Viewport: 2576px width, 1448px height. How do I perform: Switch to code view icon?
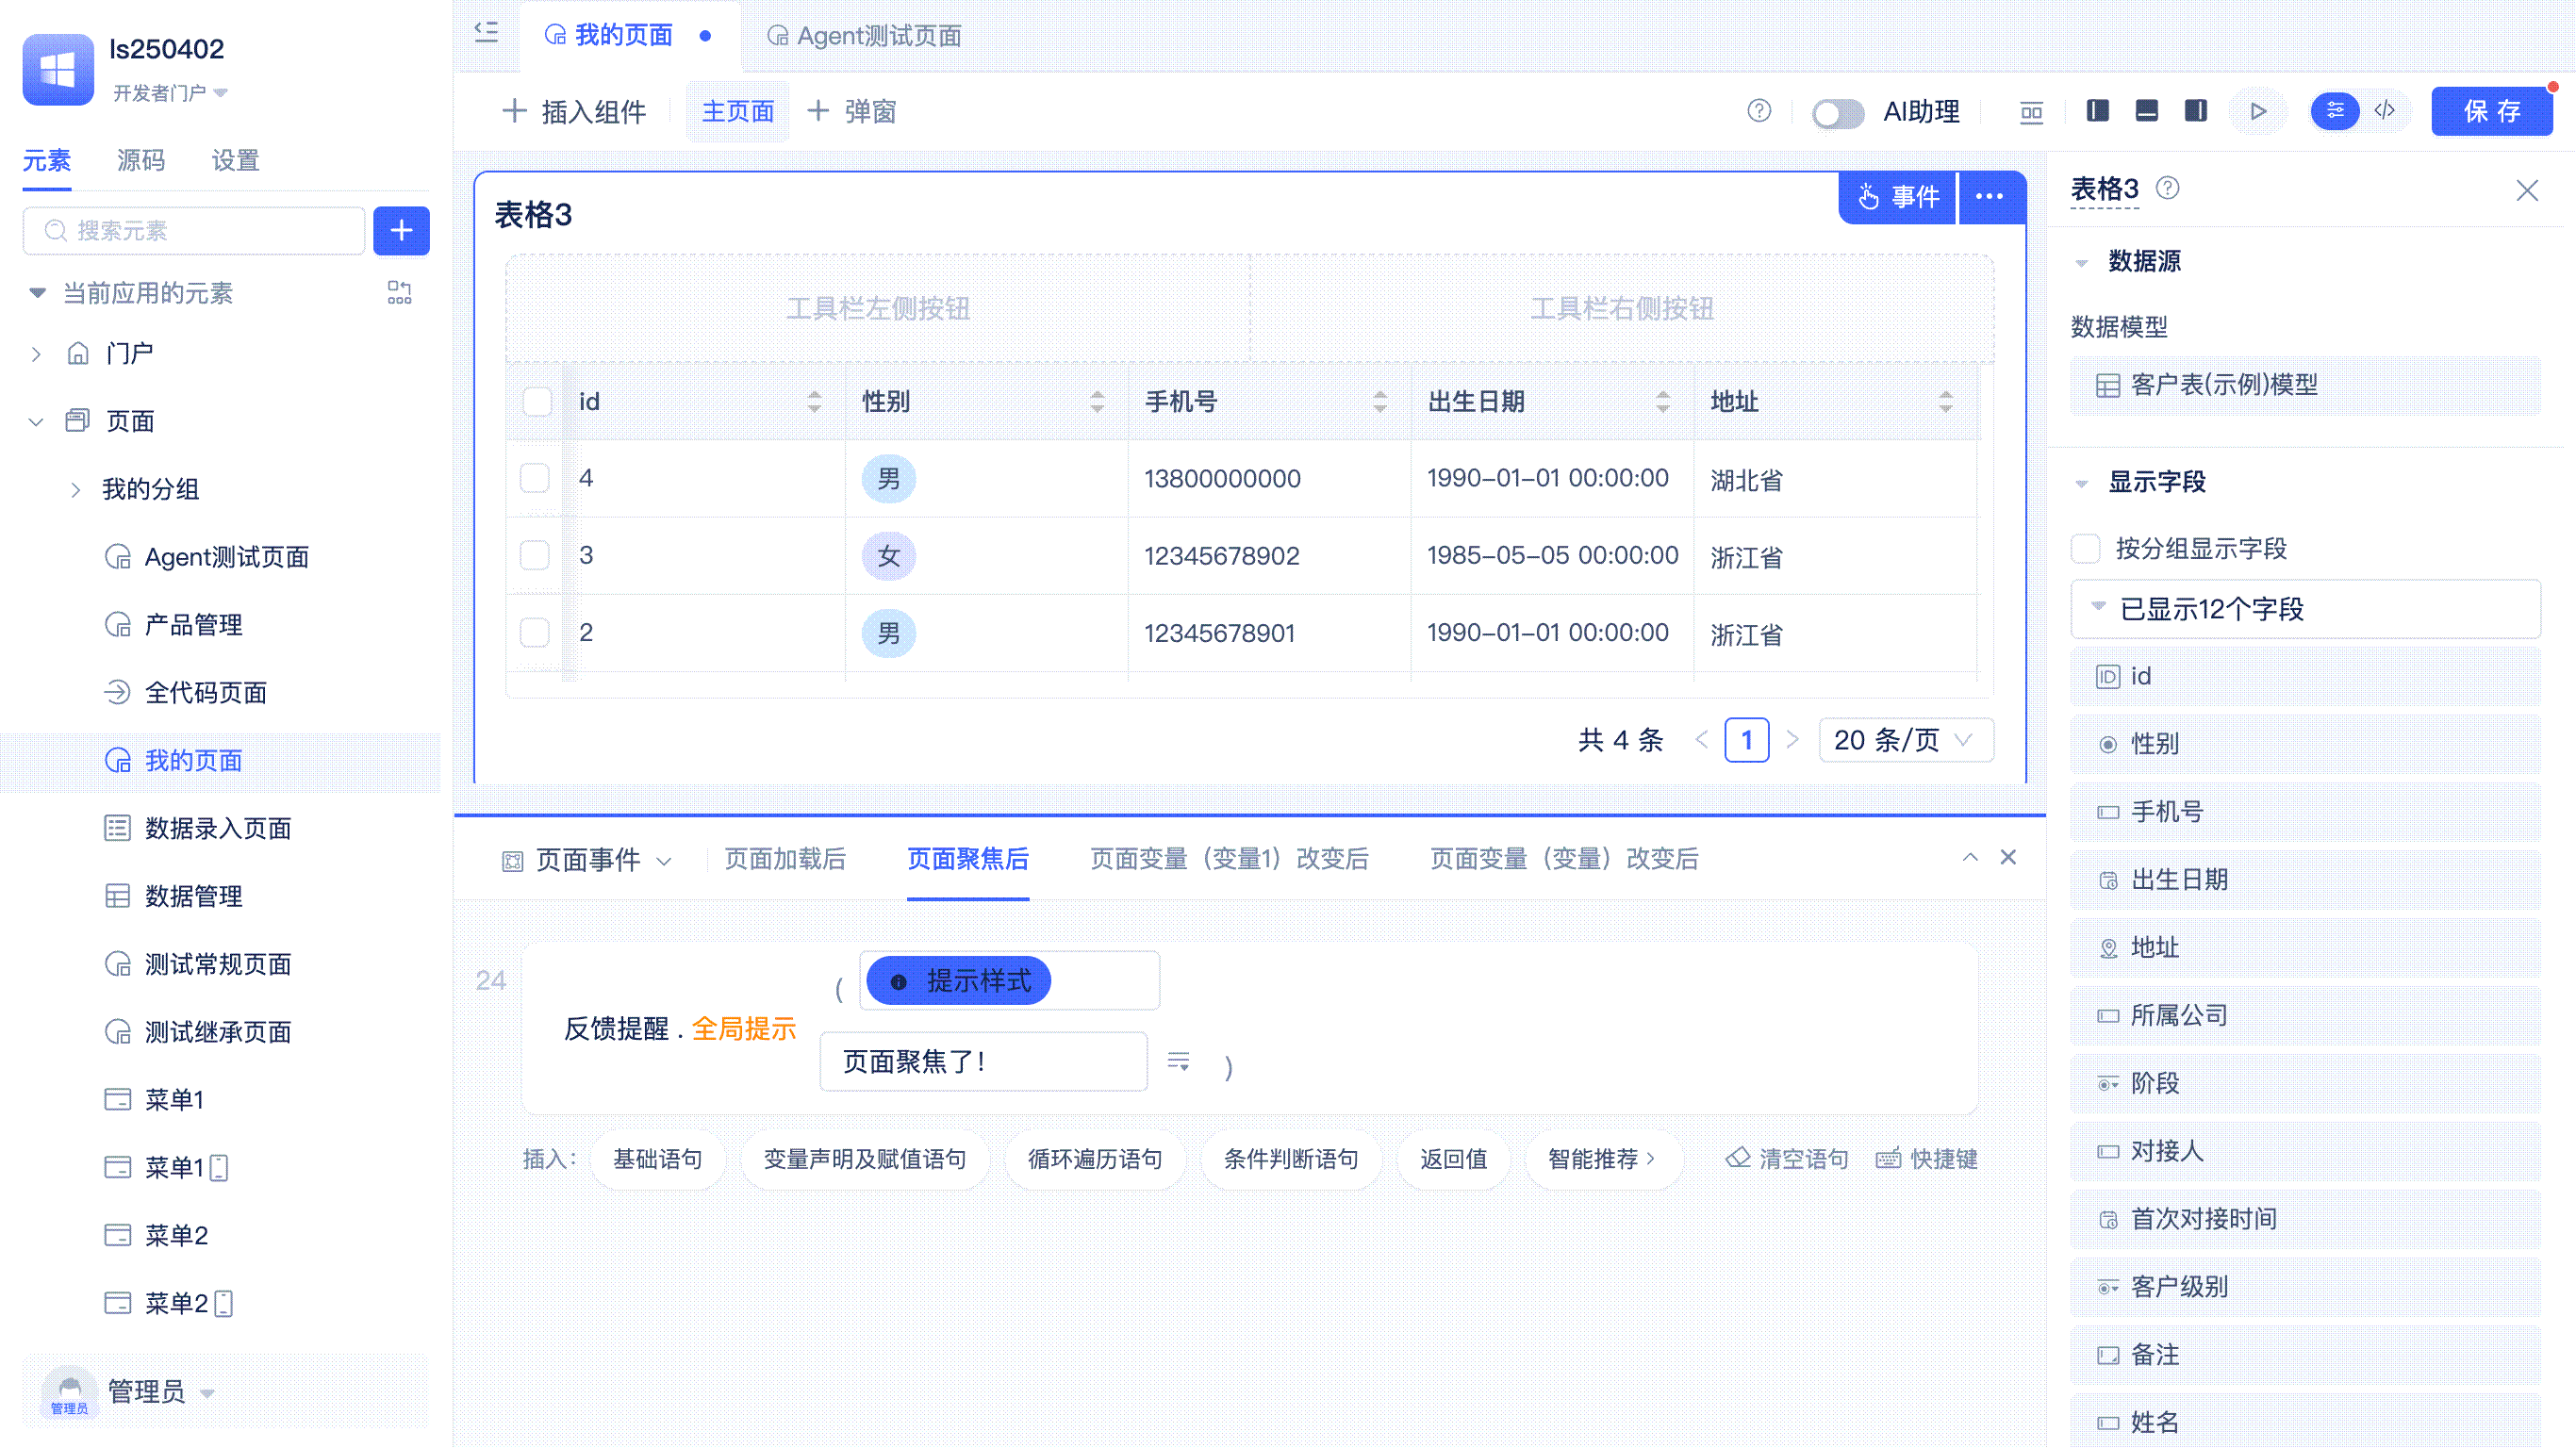(2385, 111)
